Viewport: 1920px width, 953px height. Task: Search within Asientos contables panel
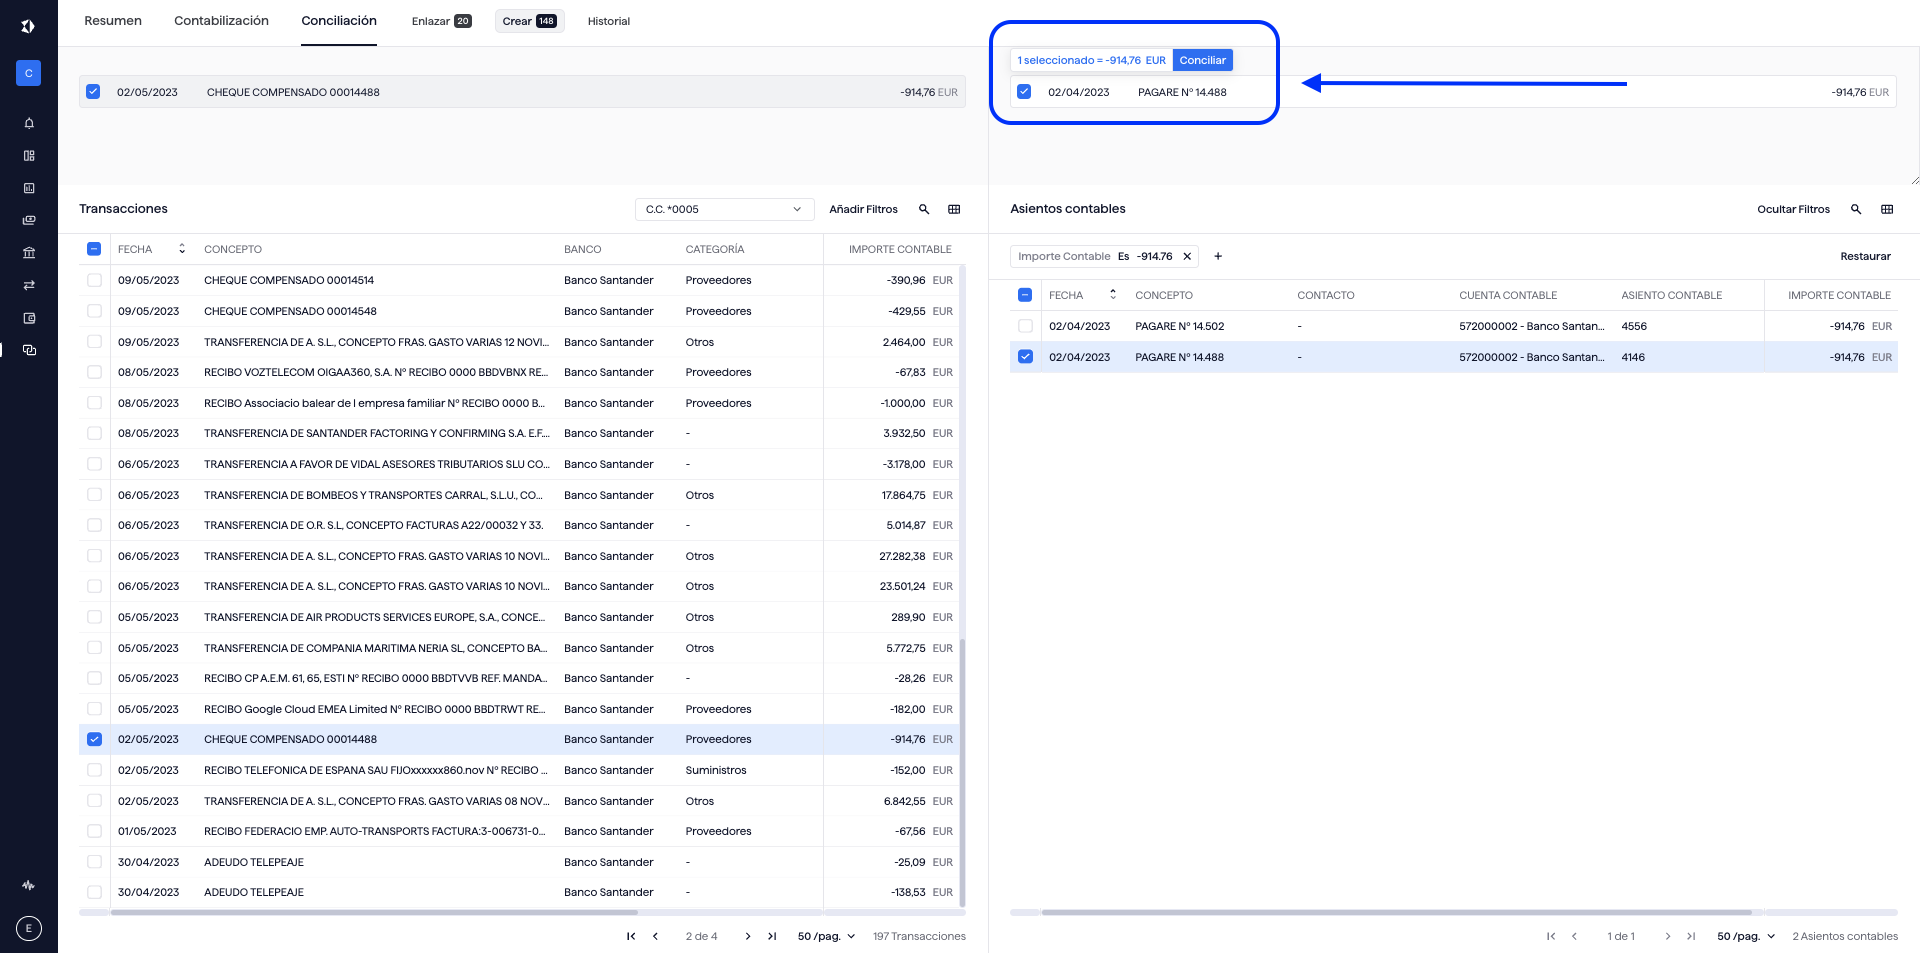[x=1856, y=209]
